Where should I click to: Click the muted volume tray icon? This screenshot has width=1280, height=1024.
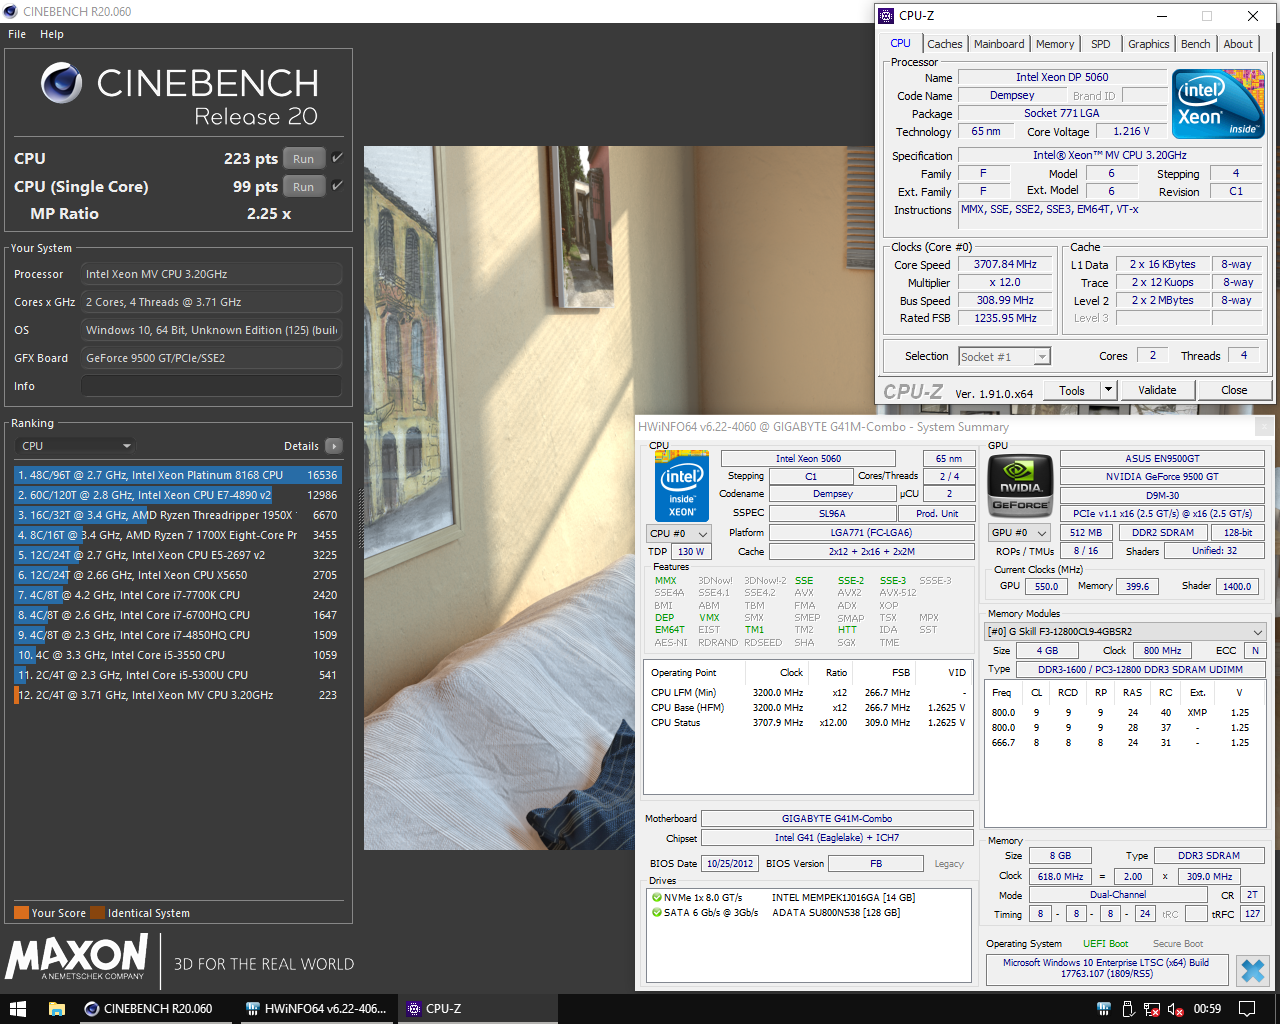(x=1176, y=1009)
